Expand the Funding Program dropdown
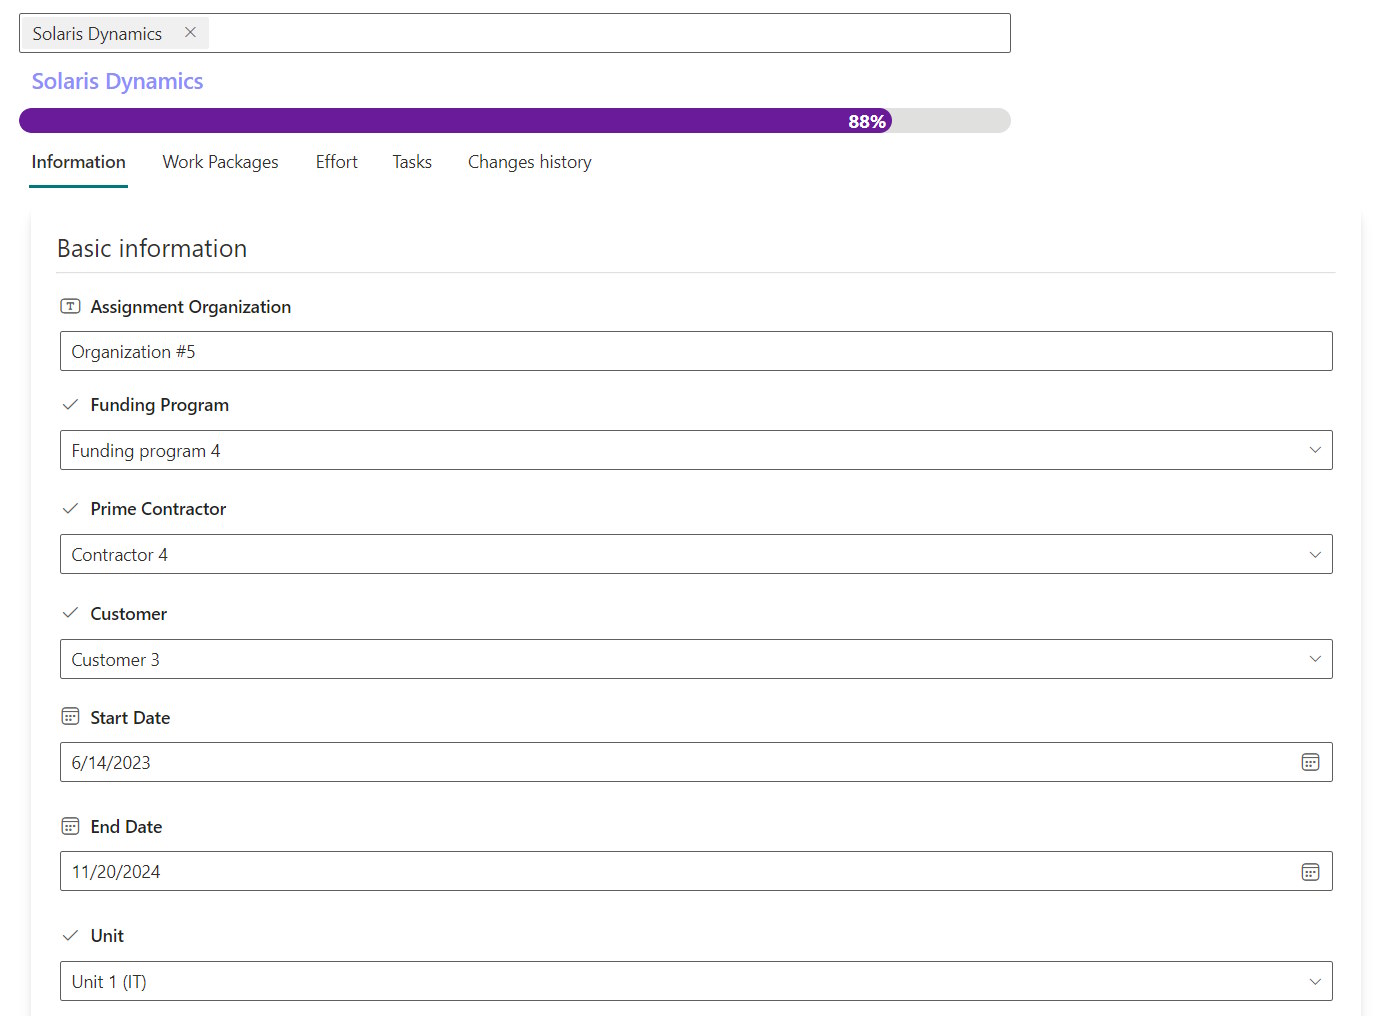1374x1016 pixels. 1314,451
